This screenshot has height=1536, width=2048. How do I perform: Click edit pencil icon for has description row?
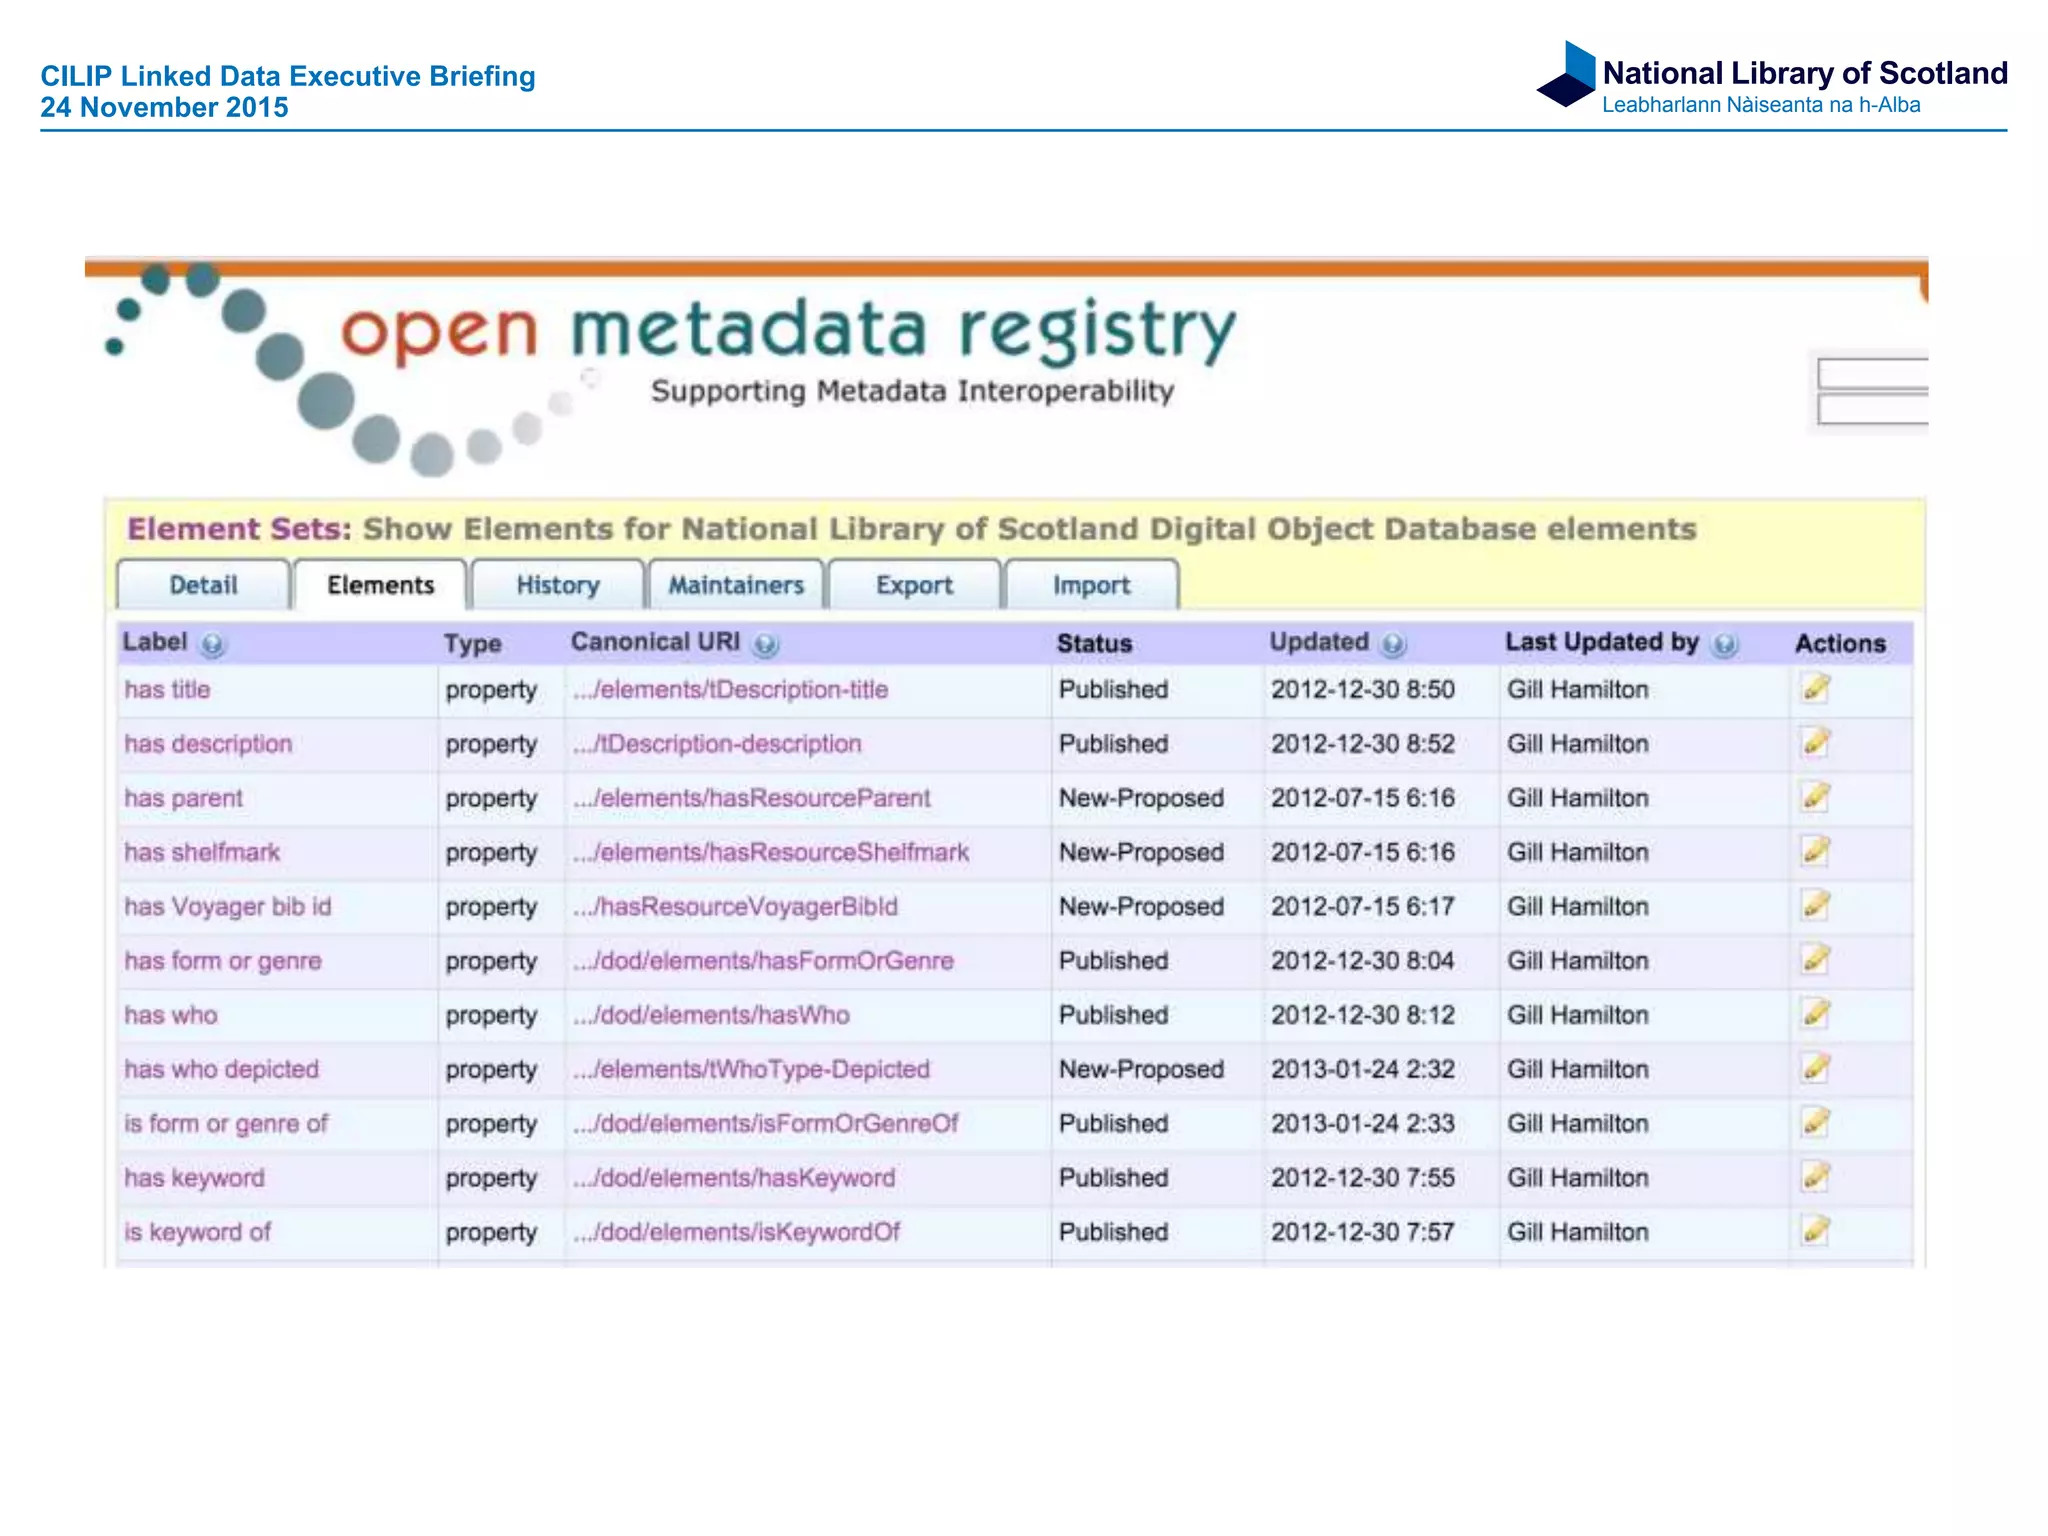(x=1815, y=742)
